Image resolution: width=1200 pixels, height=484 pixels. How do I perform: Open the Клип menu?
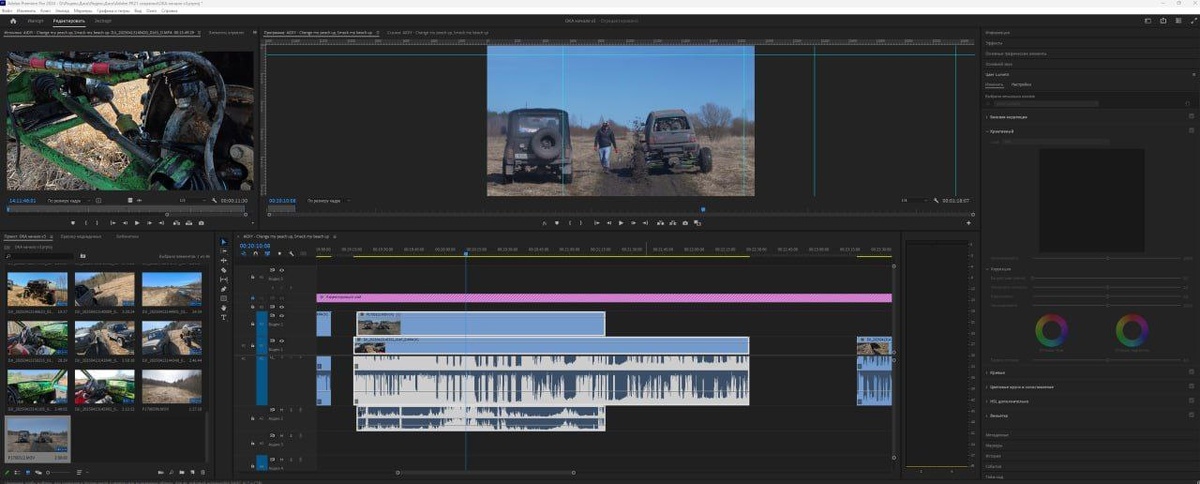click(x=48, y=10)
